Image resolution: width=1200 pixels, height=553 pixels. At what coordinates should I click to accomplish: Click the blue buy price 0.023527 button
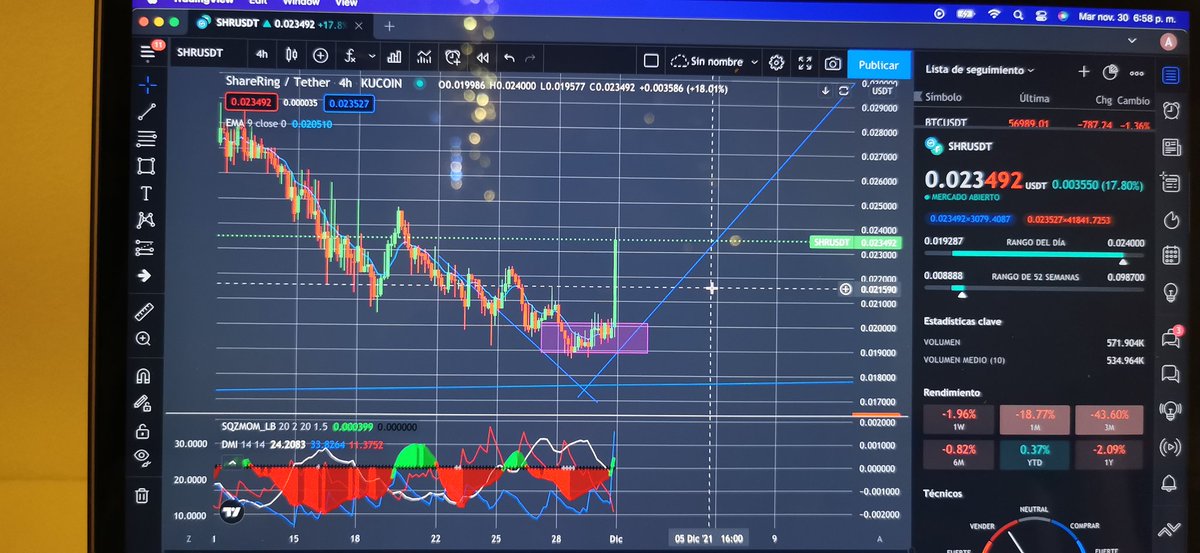tap(349, 103)
